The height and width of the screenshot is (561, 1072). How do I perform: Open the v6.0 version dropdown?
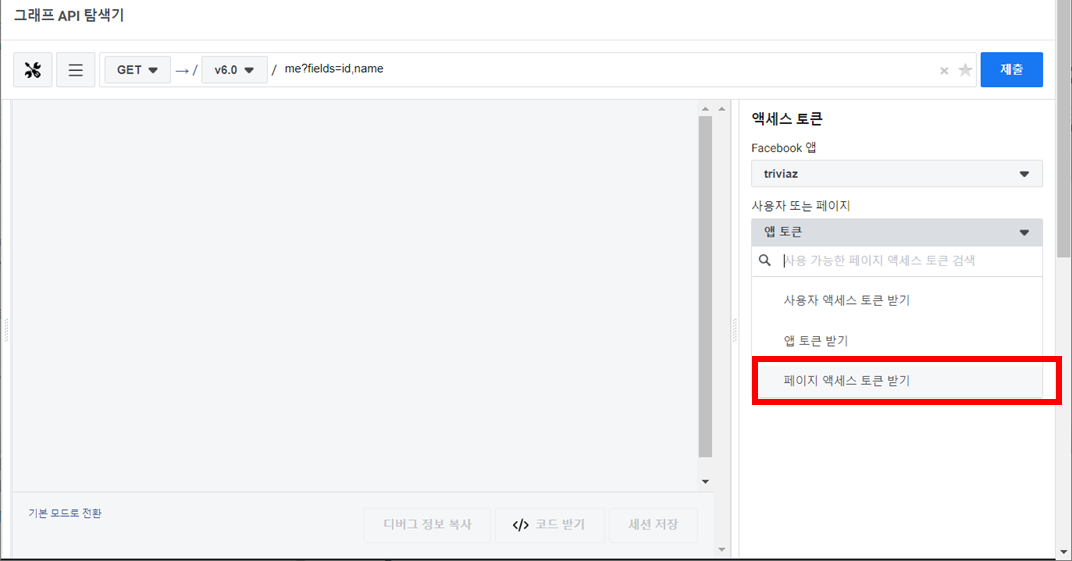[234, 70]
